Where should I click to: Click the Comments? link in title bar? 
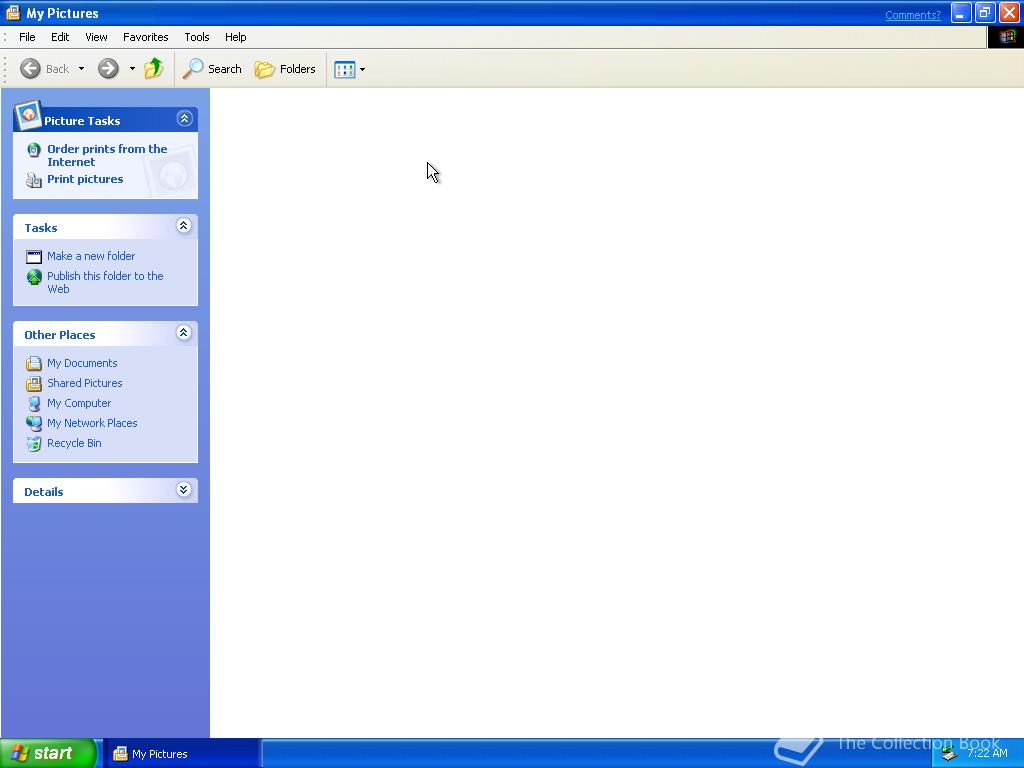click(x=912, y=15)
